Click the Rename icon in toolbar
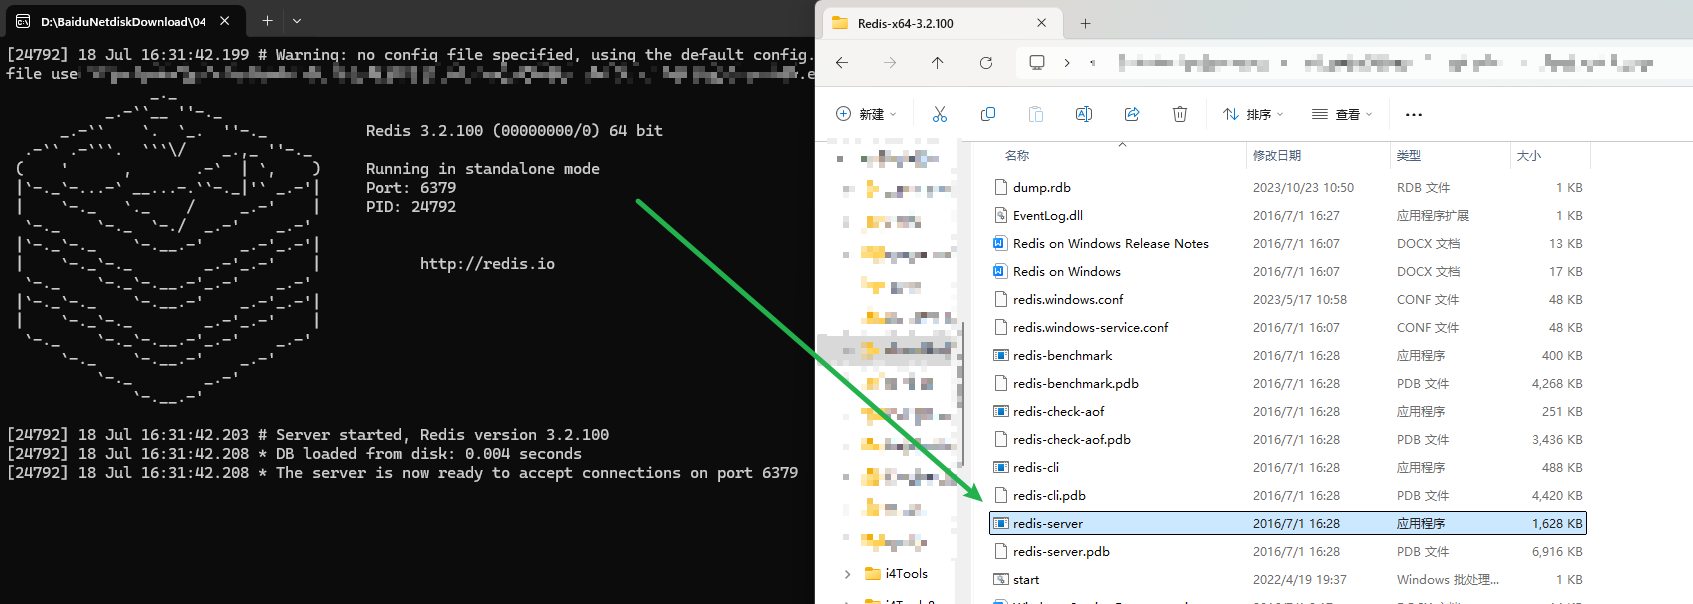The height and width of the screenshot is (604, 1693). (x=1083, y=114)
